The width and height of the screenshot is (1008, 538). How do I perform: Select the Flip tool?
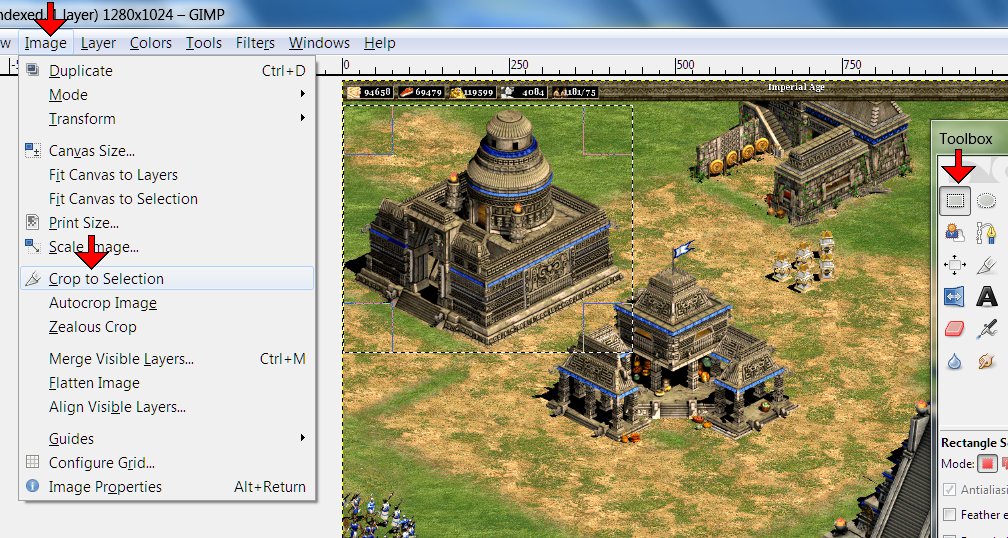(x=955, y=297)
